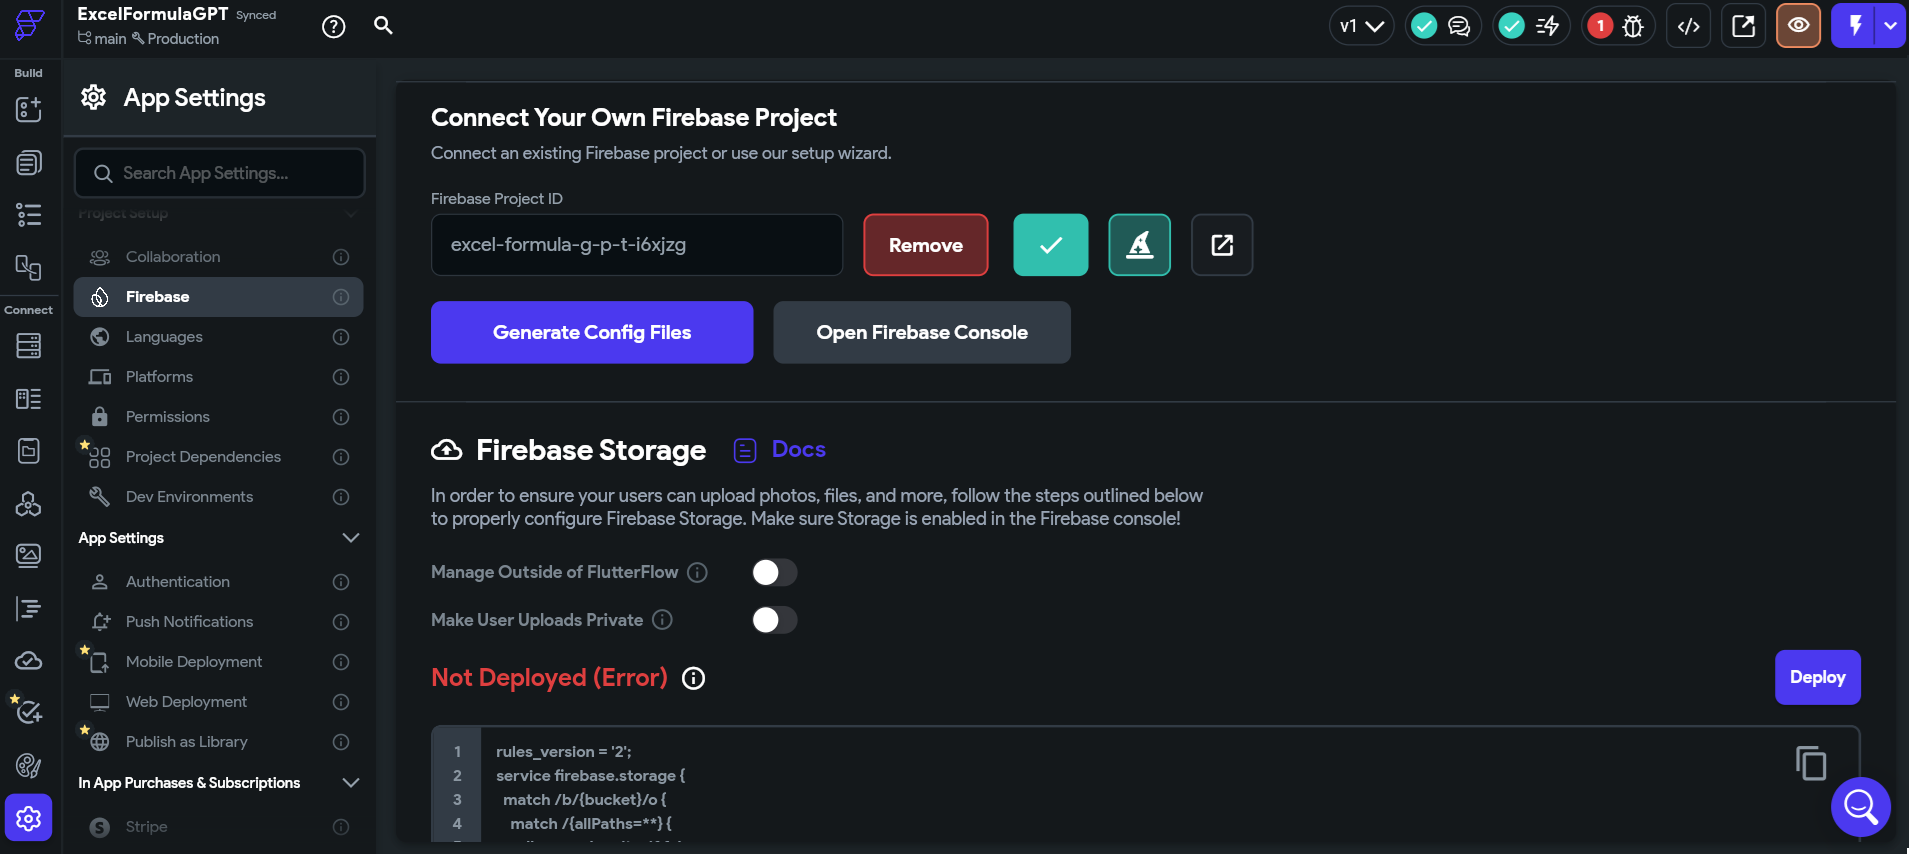Click the info icon on Web Deployment row
The image size is (1909, 854).
pyautogui.click(x=341, y=702)
